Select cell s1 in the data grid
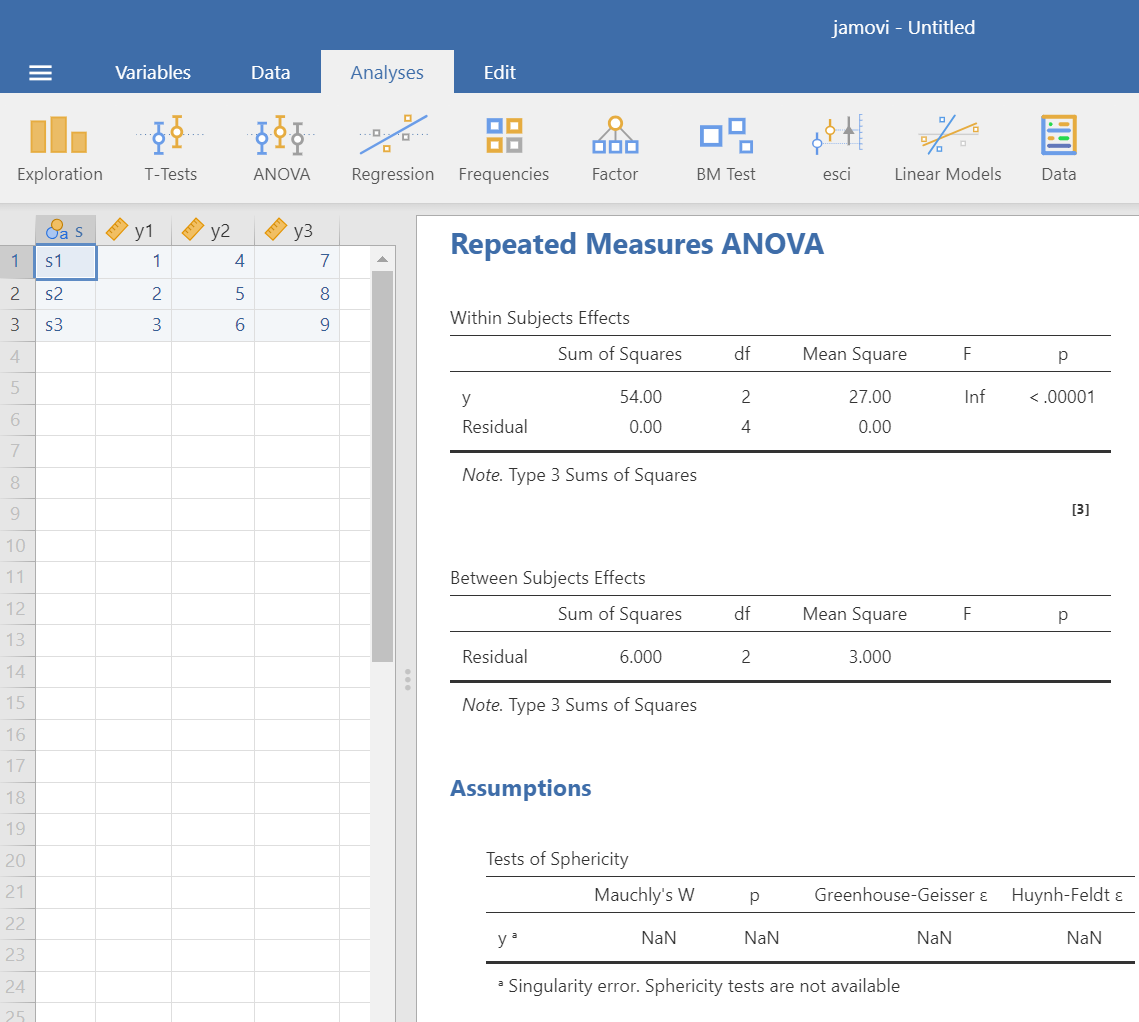The height and width of the screenshot is (1022, 1139). (65, 262)
